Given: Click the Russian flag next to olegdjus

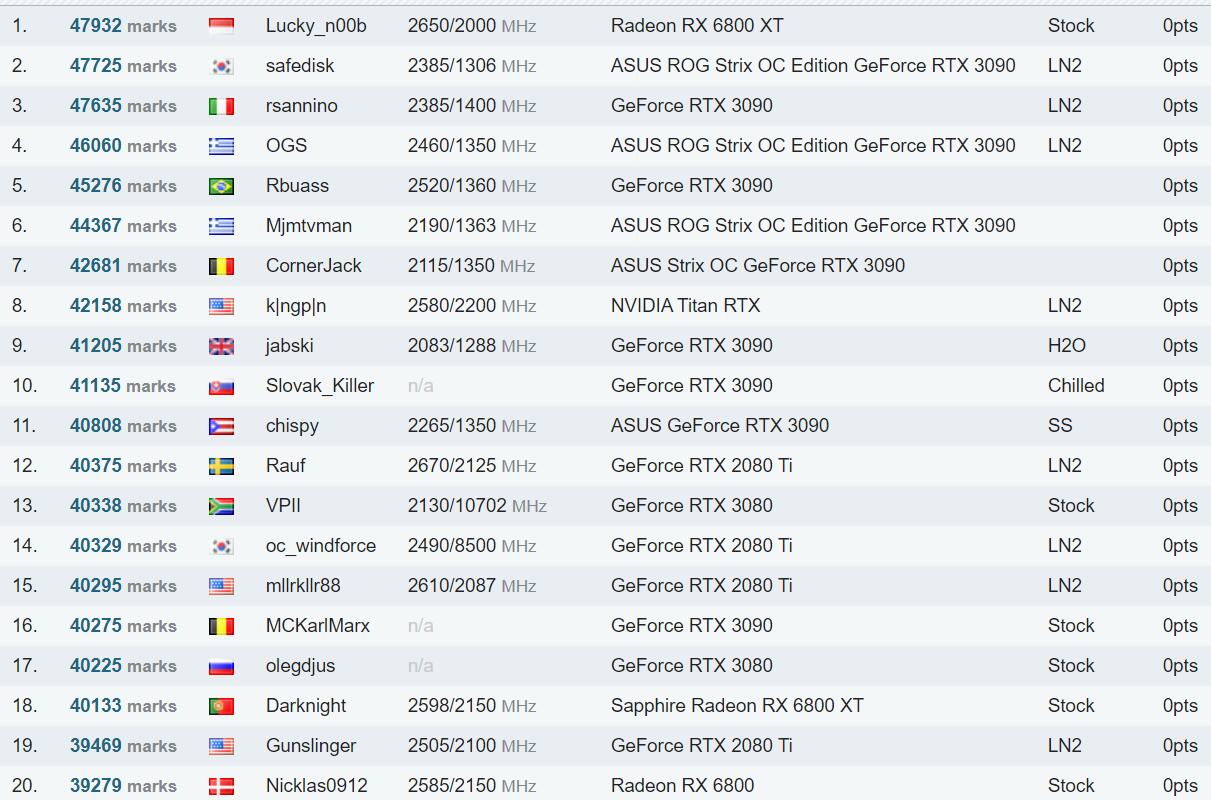Looking at the screenshot, I should point(221,666).
